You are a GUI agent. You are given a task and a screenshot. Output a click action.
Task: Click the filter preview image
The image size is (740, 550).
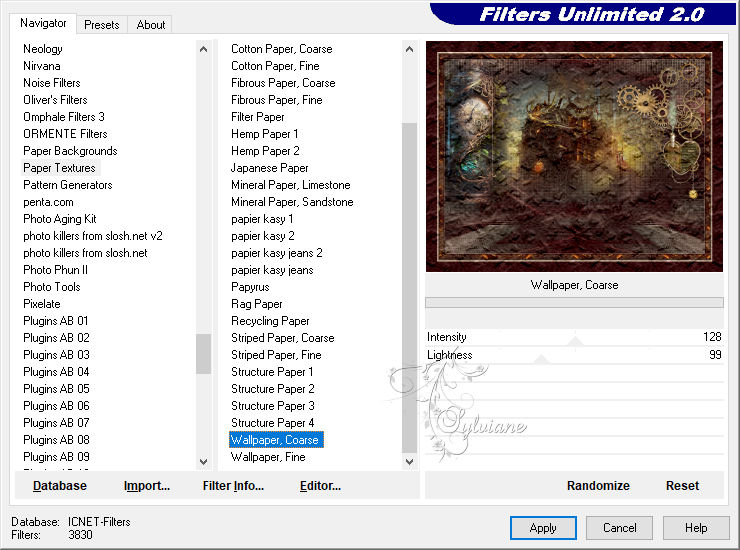point(574,156)
